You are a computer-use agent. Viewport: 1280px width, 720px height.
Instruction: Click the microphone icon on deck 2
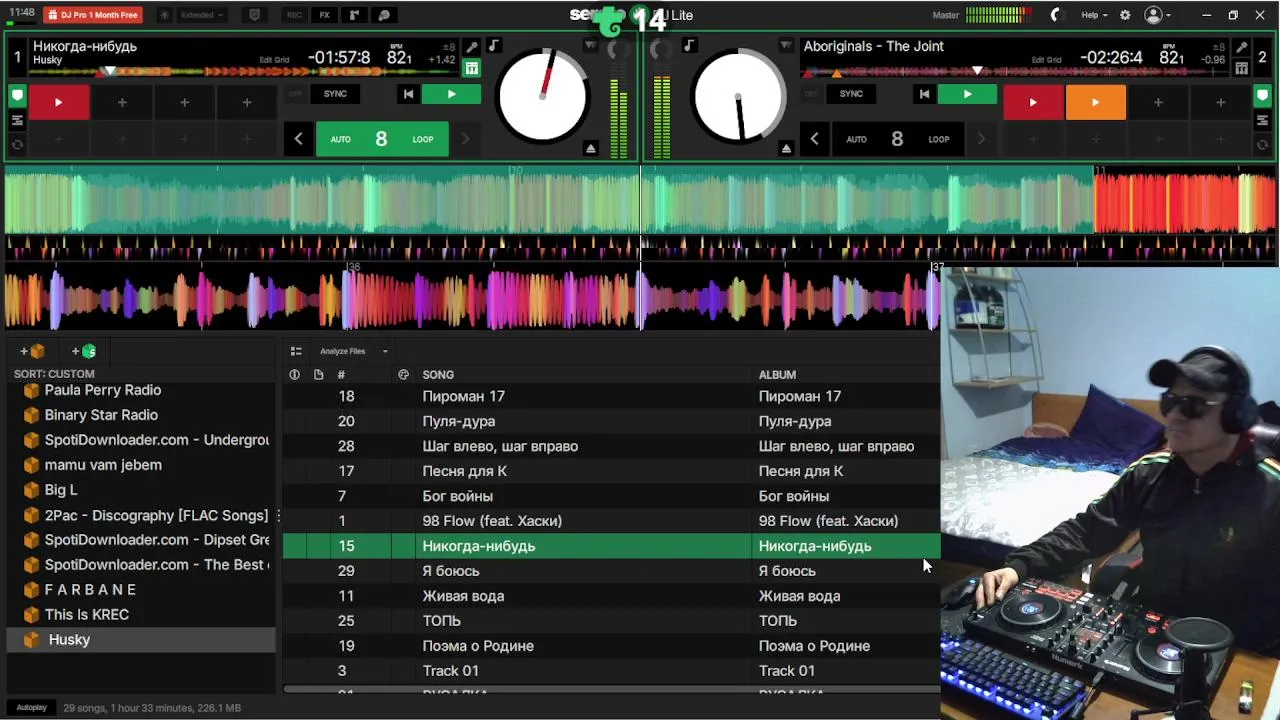point(1241,48)
